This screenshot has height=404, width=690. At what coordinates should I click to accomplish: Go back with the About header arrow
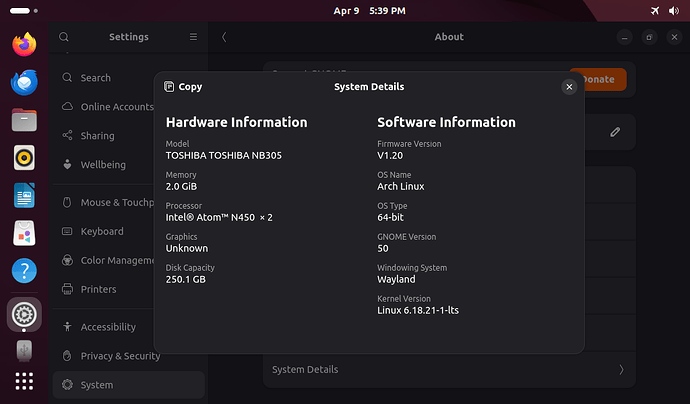click(x=224, y=37)
